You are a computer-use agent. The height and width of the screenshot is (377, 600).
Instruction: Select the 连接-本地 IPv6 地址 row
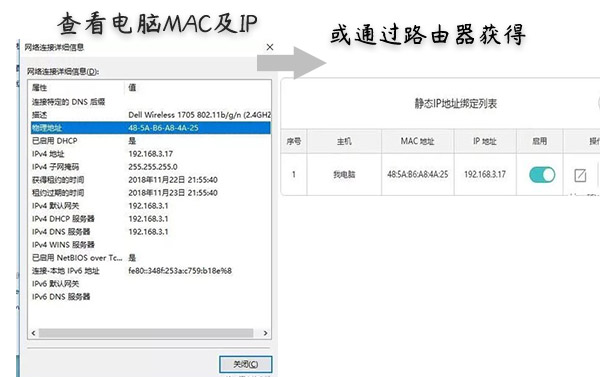[150, 271]
